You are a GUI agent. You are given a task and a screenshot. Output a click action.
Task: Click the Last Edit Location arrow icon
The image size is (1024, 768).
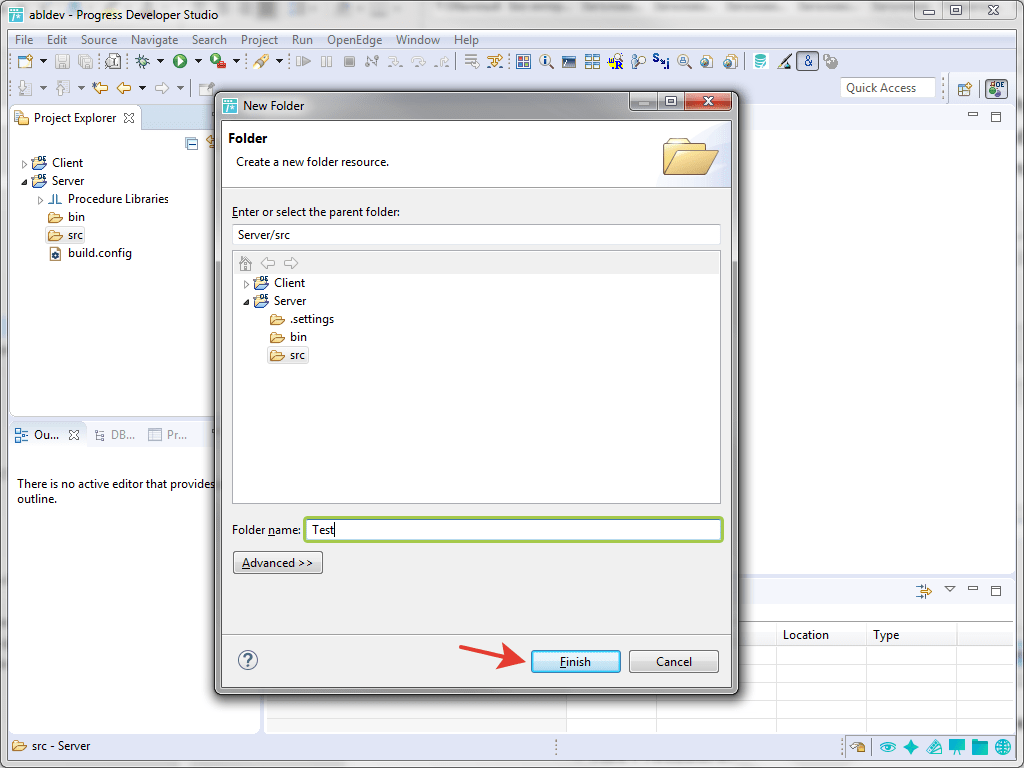100,88
